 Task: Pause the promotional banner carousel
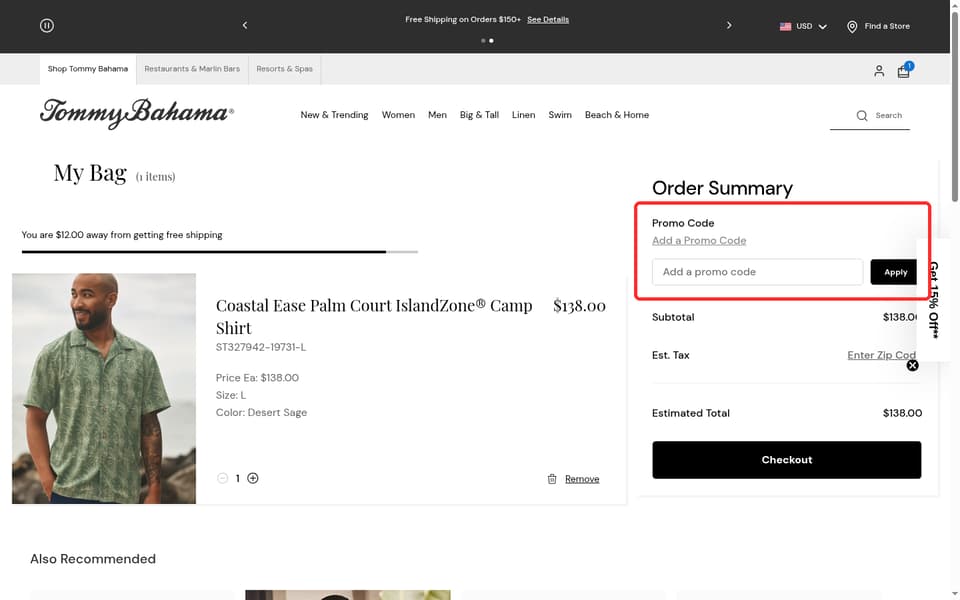(47, 26)
